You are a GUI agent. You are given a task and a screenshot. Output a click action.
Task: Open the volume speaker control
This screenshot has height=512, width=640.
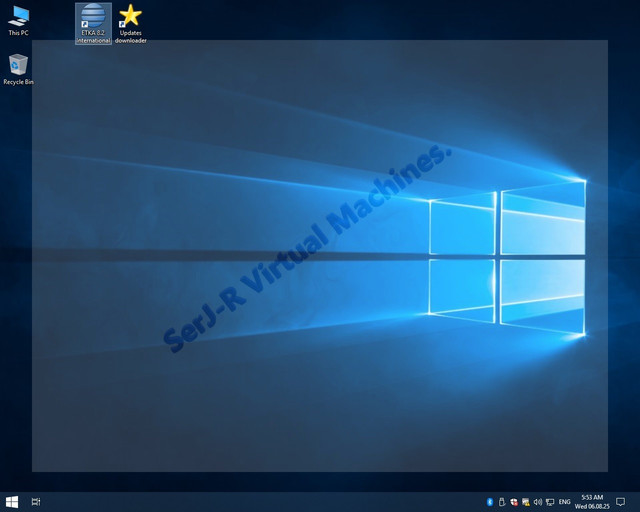tap(538, 502)
